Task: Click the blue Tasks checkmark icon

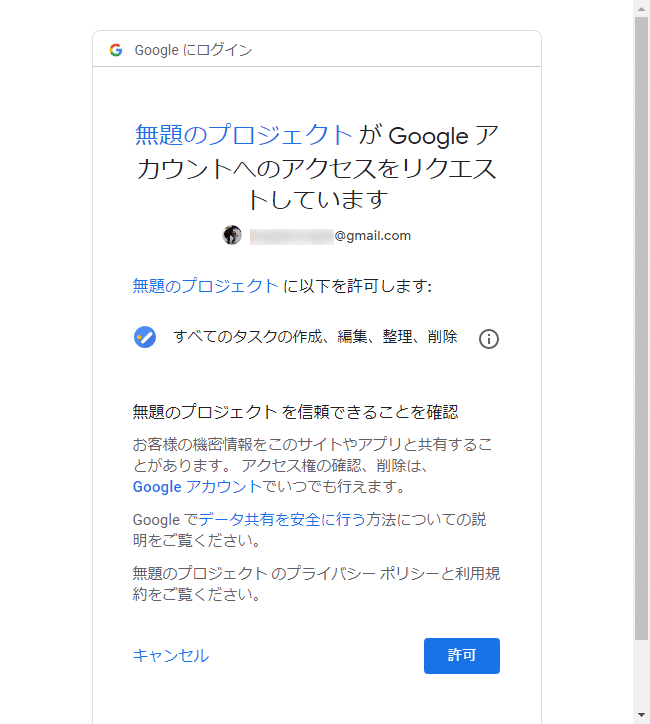Action: (145, 337)
